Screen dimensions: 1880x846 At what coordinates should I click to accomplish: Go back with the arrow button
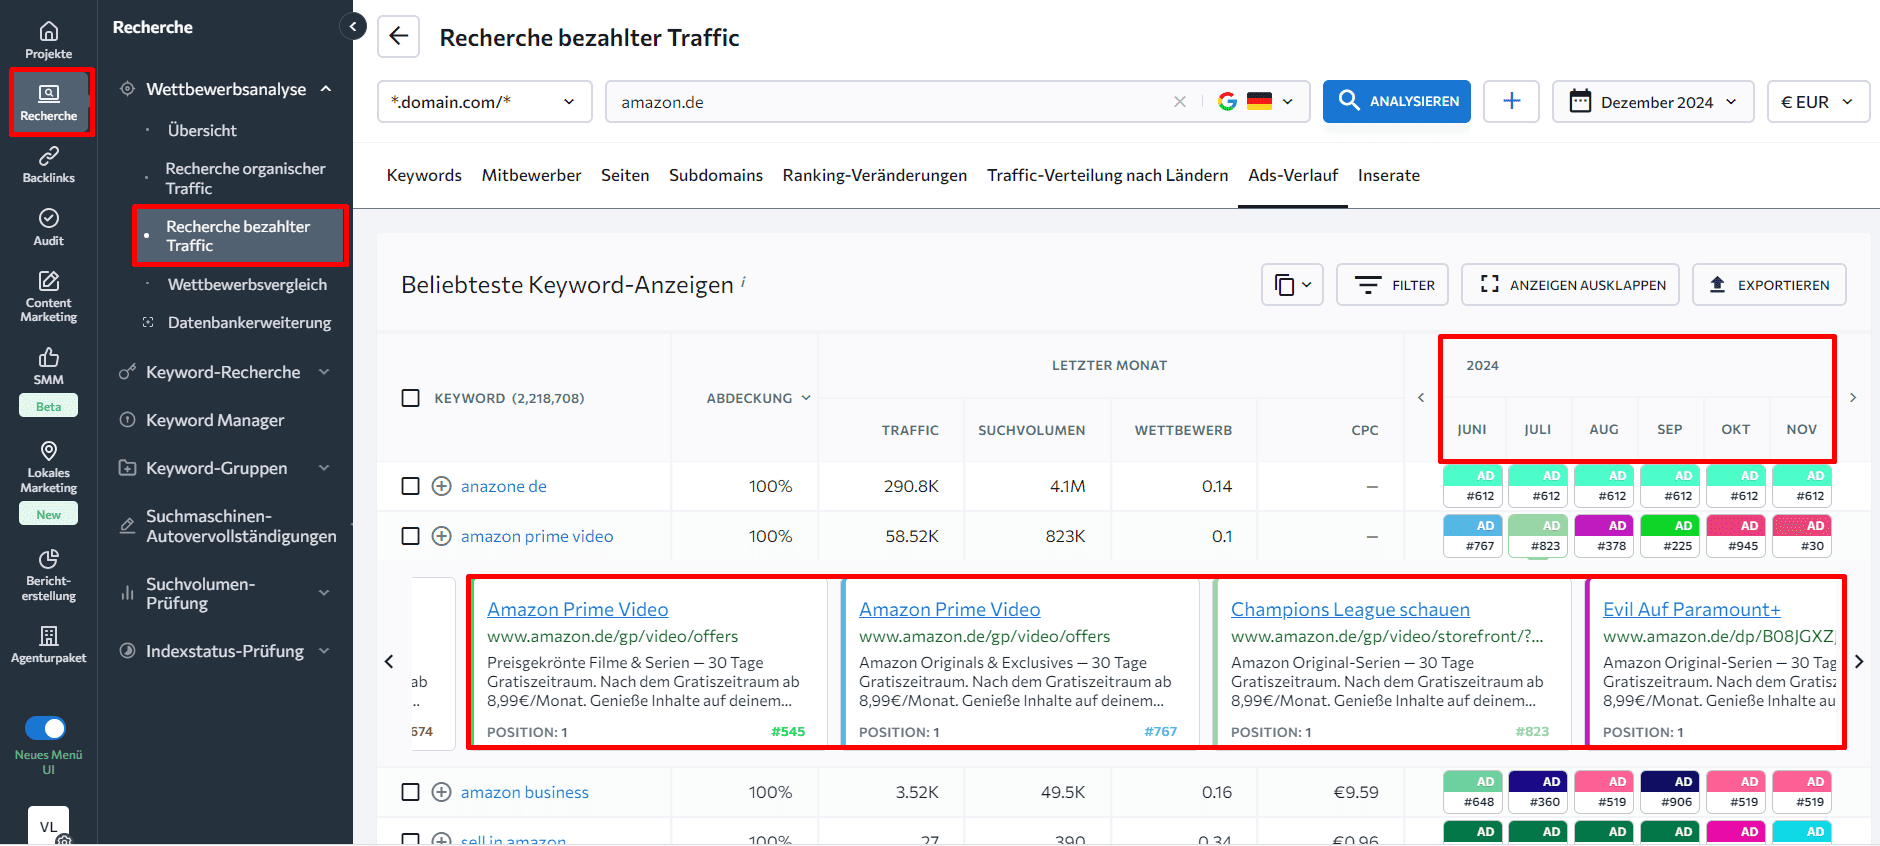coord(398,37)
